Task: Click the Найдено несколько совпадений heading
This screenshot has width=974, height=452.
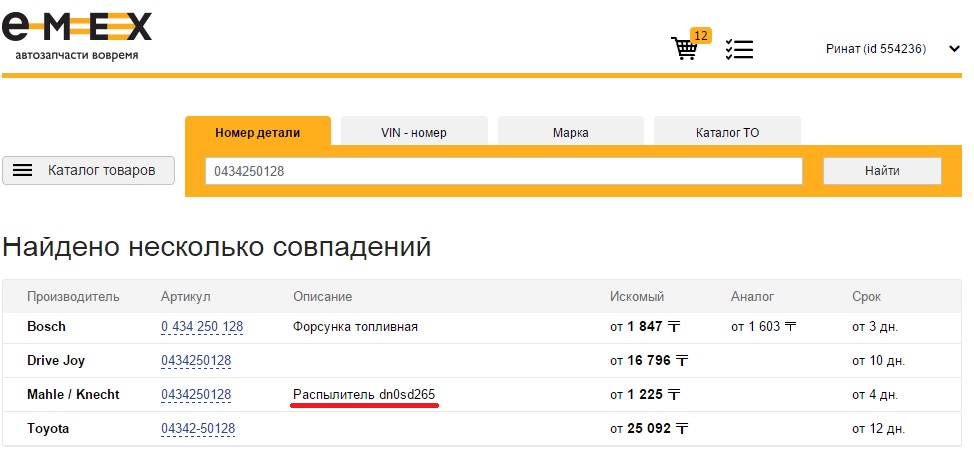Action: pos(217,247)
